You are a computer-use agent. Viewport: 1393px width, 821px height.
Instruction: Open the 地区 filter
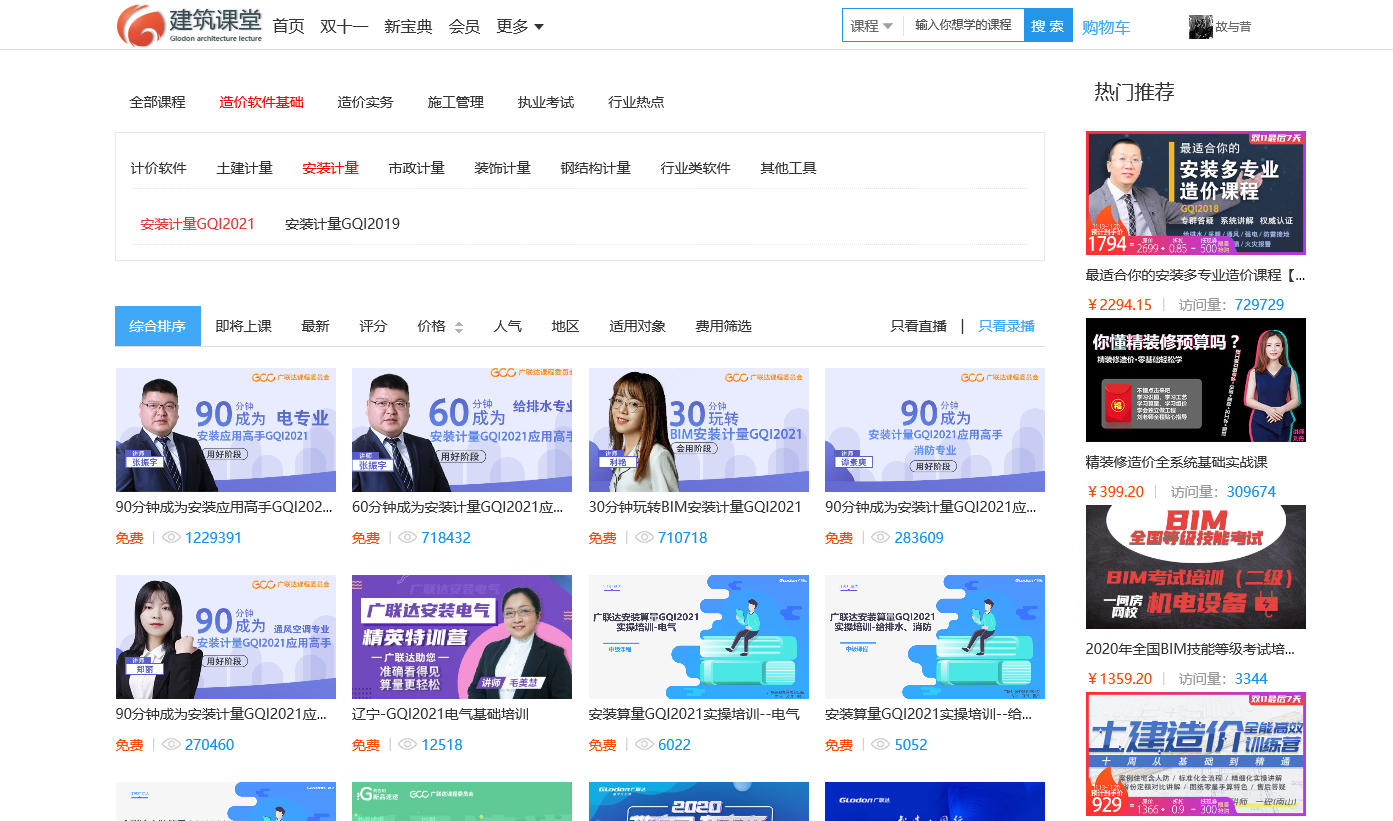click(565, 326)
